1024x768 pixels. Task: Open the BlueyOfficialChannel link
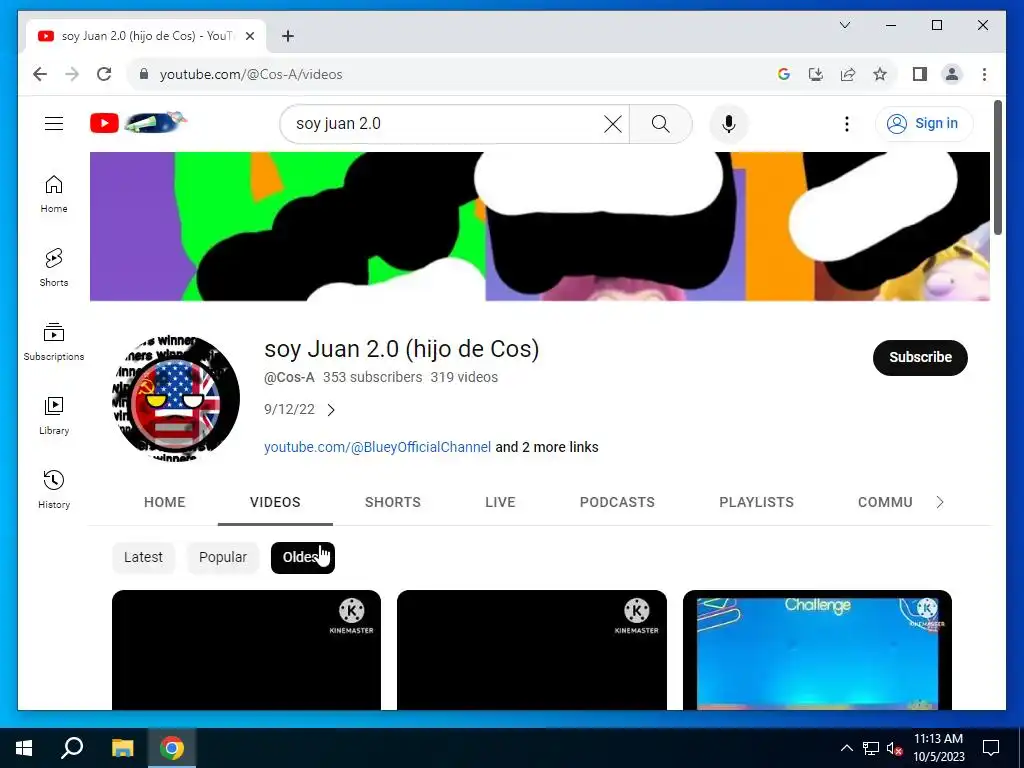pyautogui.click(x=377, y=447)
